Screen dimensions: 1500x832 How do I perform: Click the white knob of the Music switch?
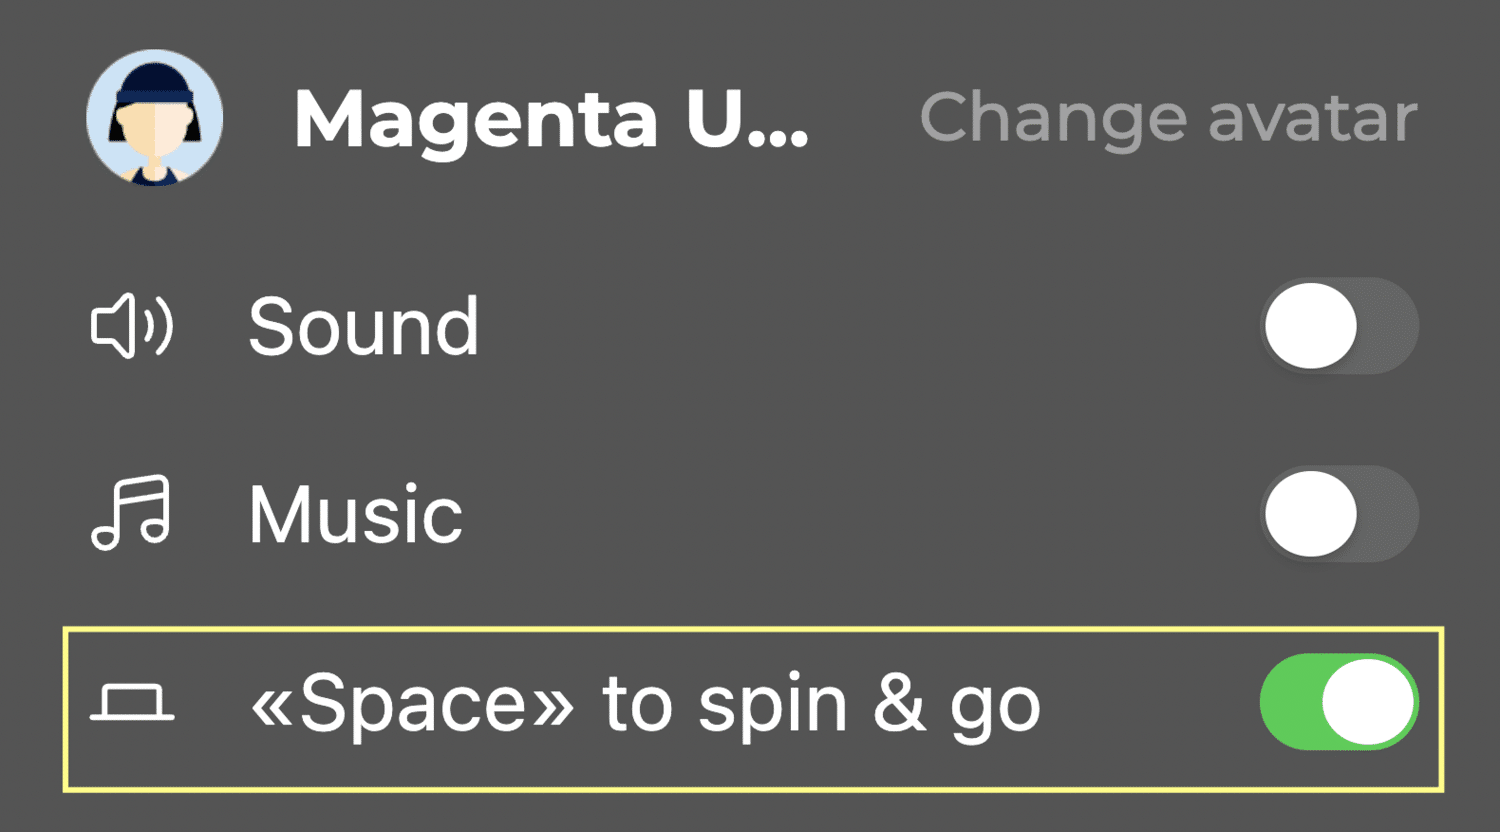point(1311,514)
